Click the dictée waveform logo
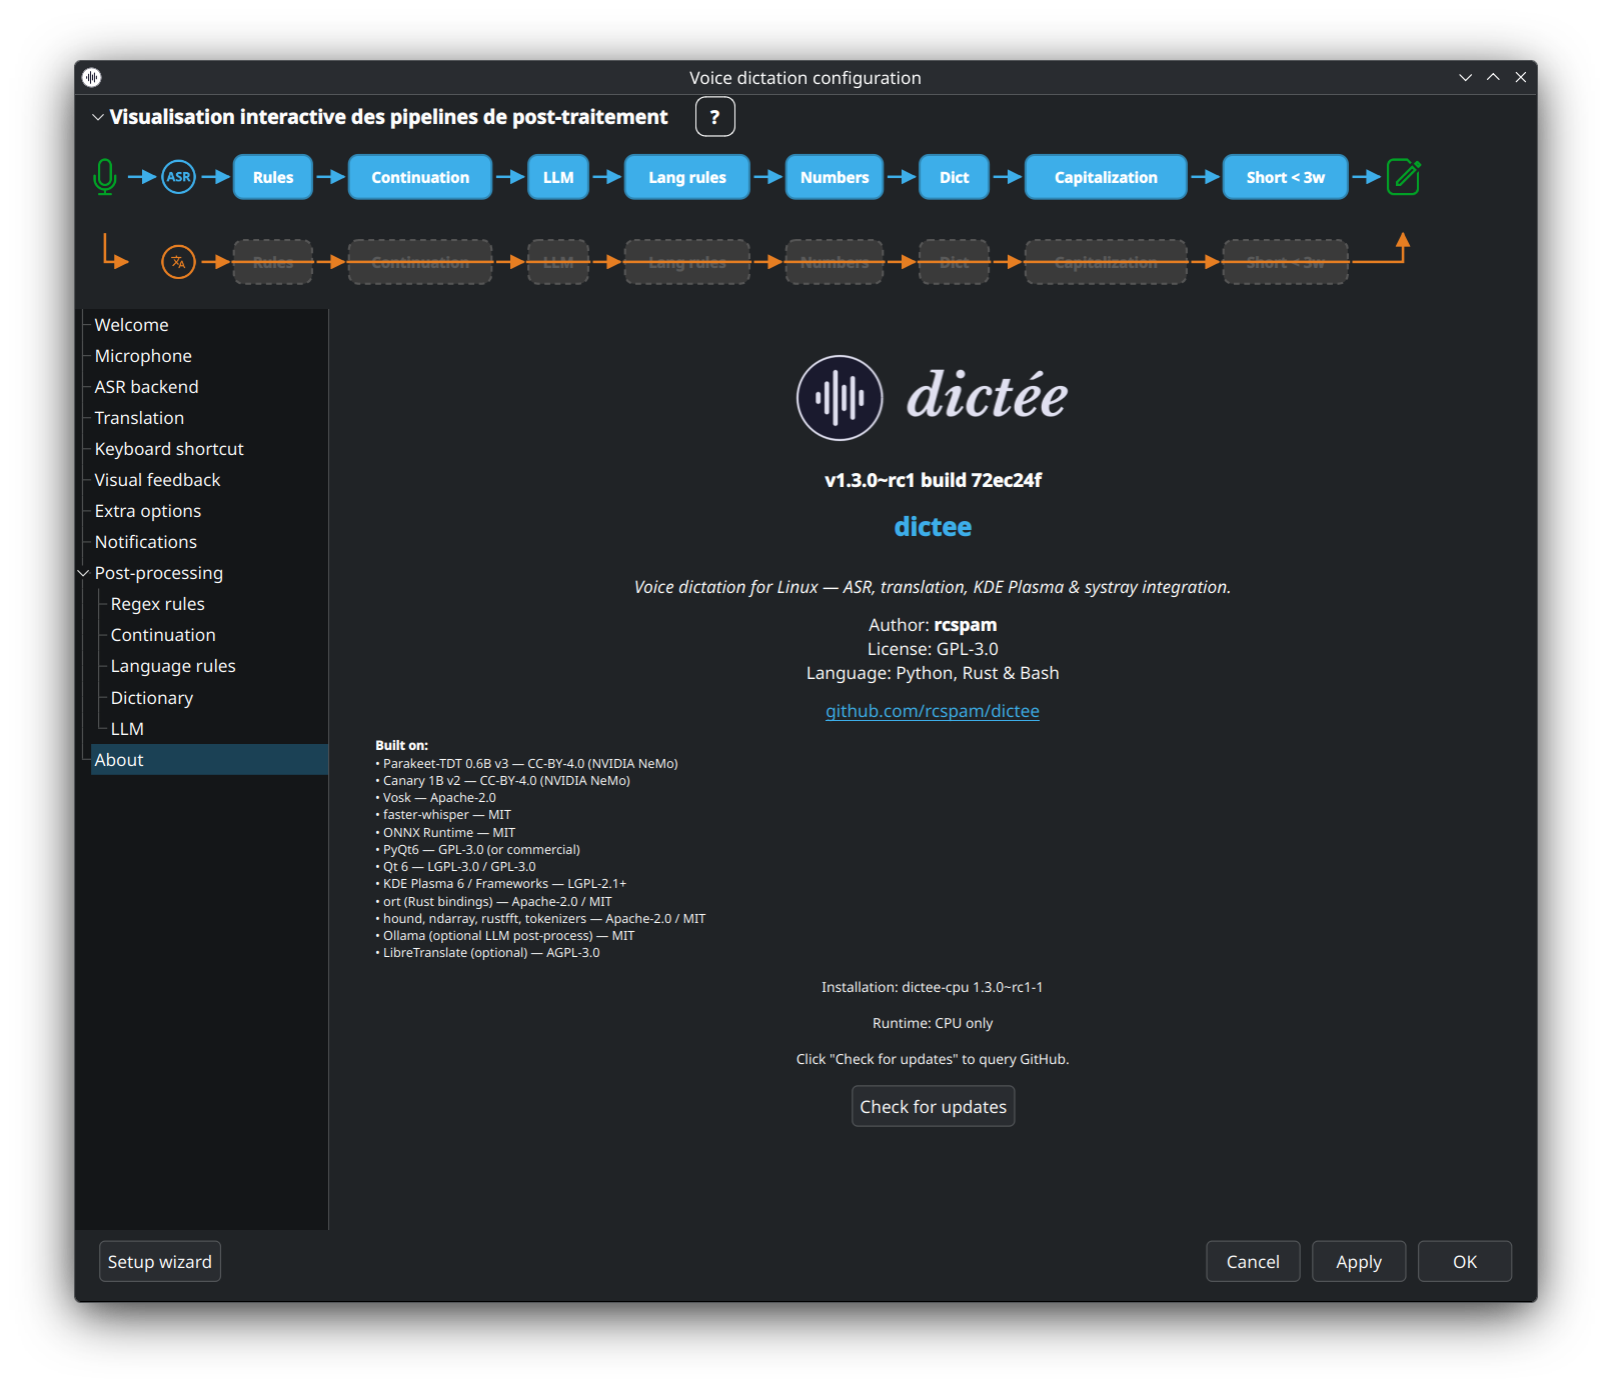1611x1391 pixels. click(840, 397)
